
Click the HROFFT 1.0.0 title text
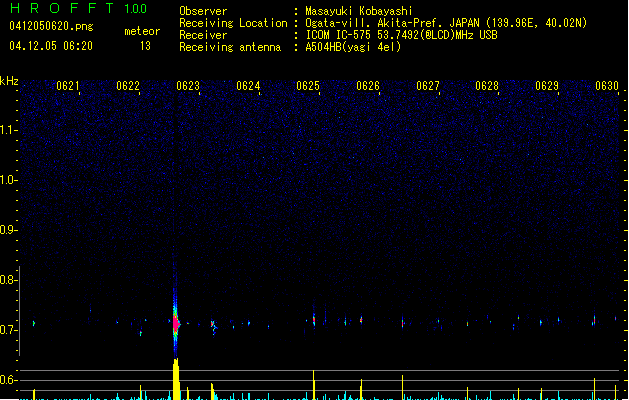pyautogui.click(x=79, y=8)
